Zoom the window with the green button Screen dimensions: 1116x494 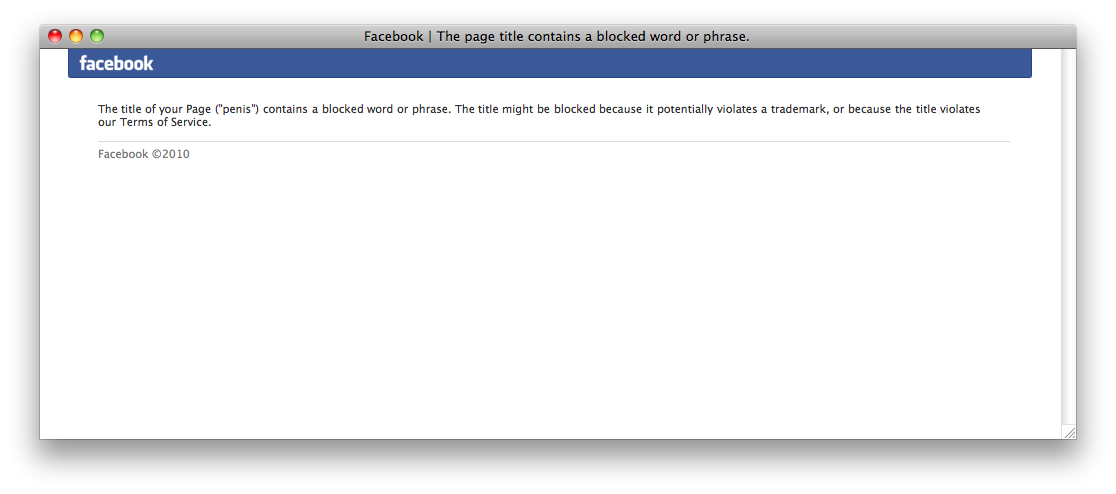coord(97,36)
